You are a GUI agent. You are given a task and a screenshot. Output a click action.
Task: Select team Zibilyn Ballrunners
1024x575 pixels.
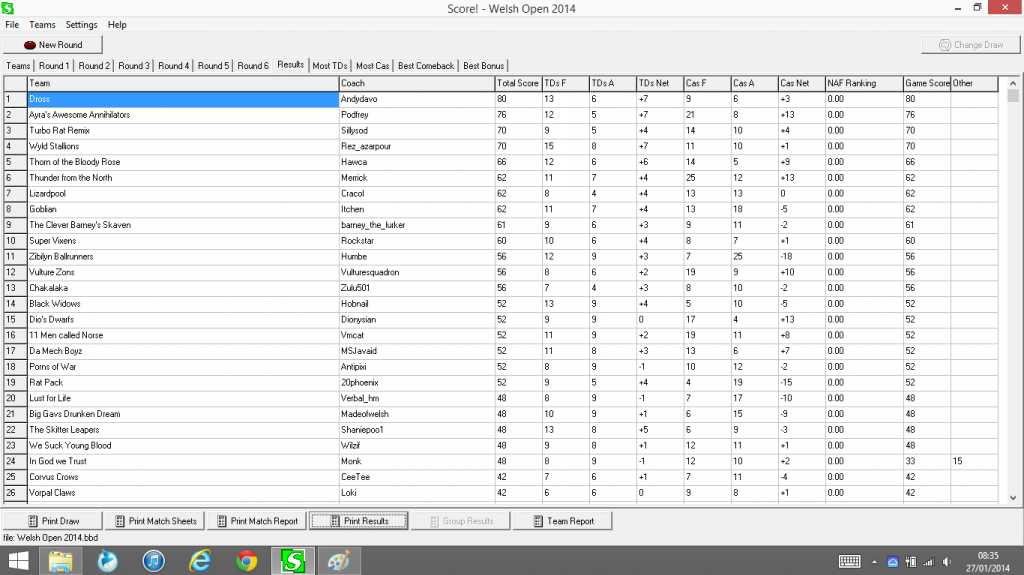pyautogui.click(x=183, y=257)
